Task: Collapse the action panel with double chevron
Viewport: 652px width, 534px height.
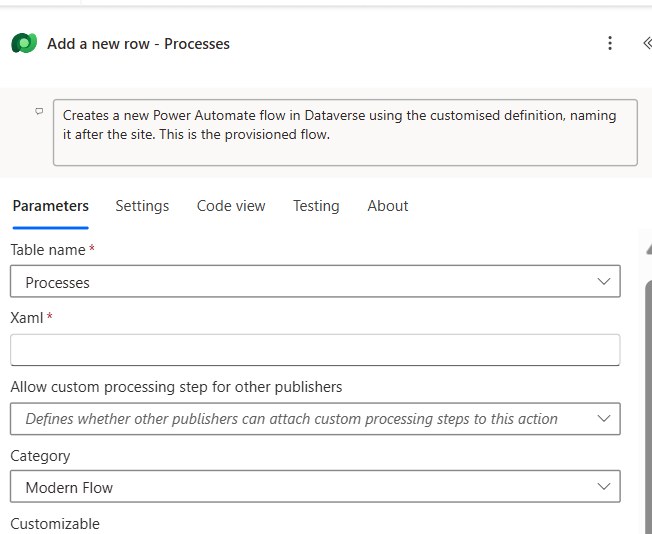Action: click(647, 43)
